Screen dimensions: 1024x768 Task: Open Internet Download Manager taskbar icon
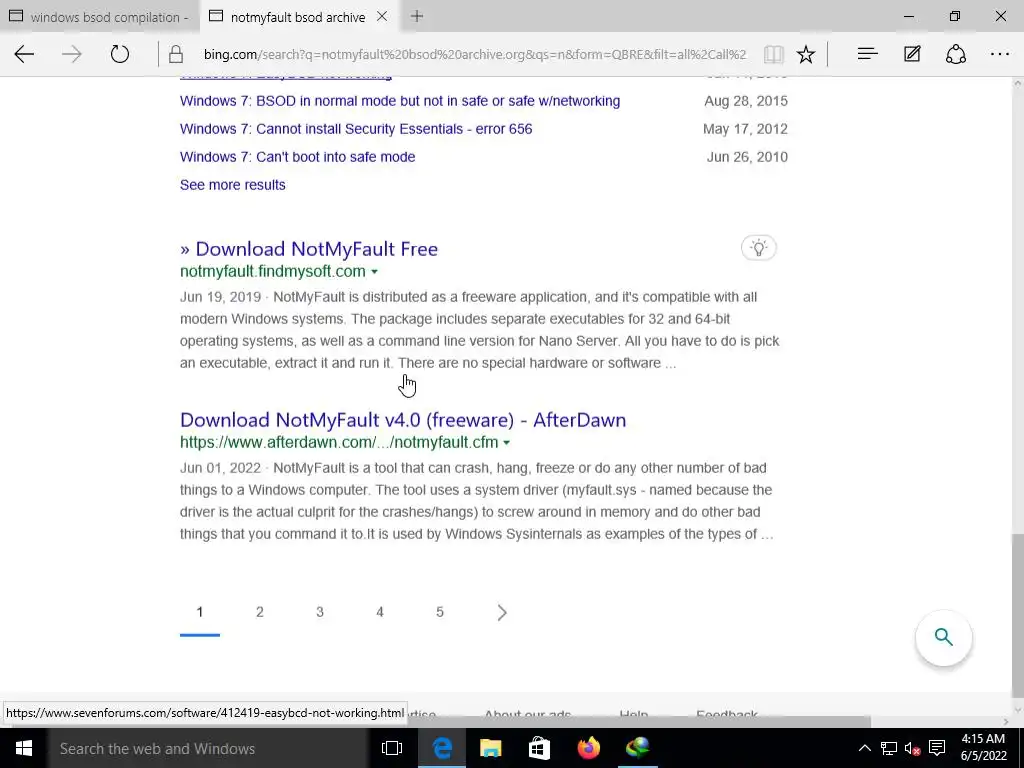[638, 748]
